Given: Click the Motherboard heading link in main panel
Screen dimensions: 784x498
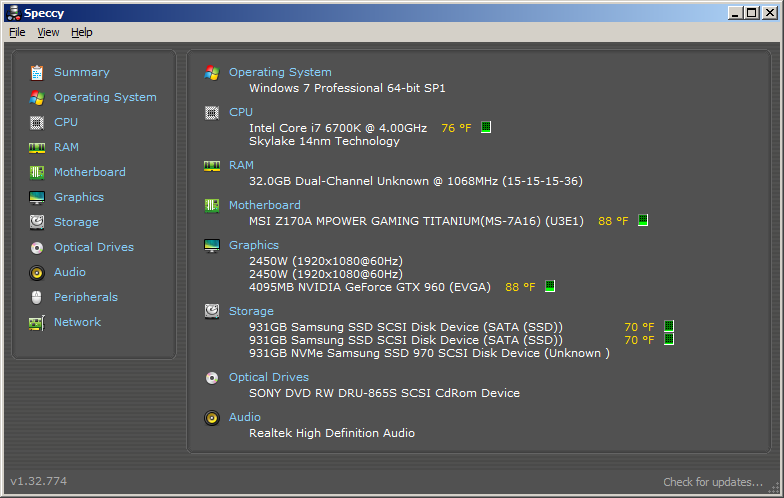Looking at the screenshot, I should pos(265,205).
